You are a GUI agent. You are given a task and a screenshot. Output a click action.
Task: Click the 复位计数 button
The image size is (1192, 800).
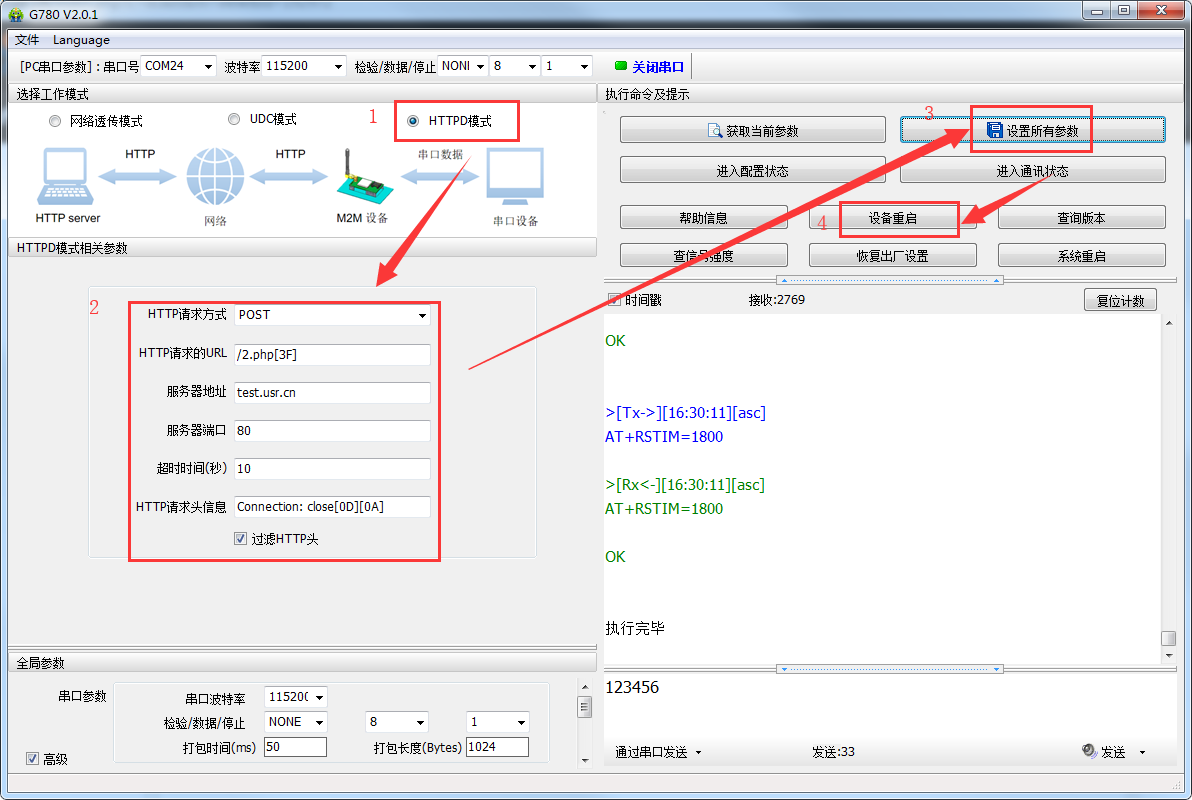point(1120,300)
